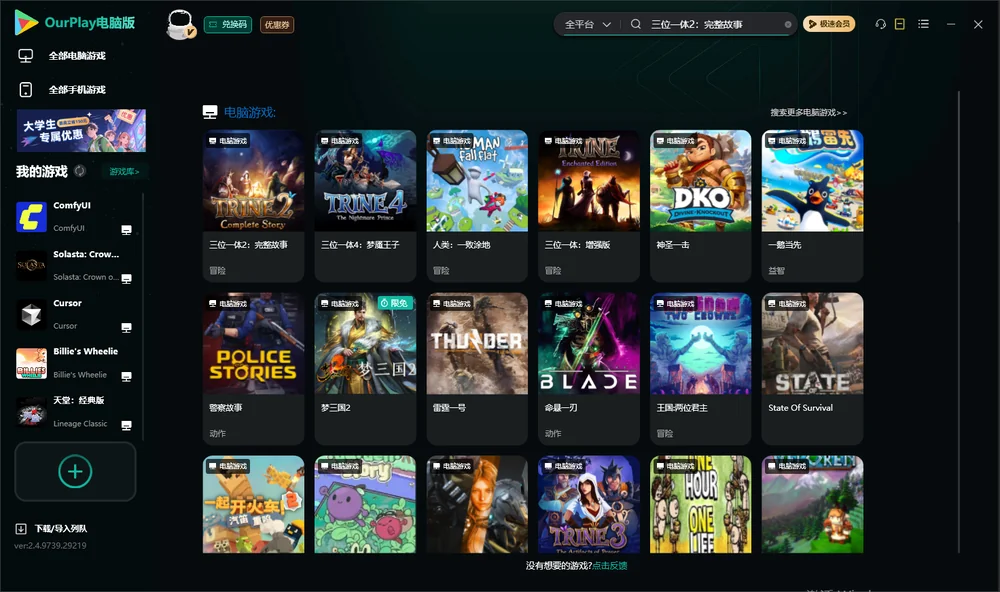
Task: Open Thunder 雷霆一号 game card
Action: (x=477, y=368)
